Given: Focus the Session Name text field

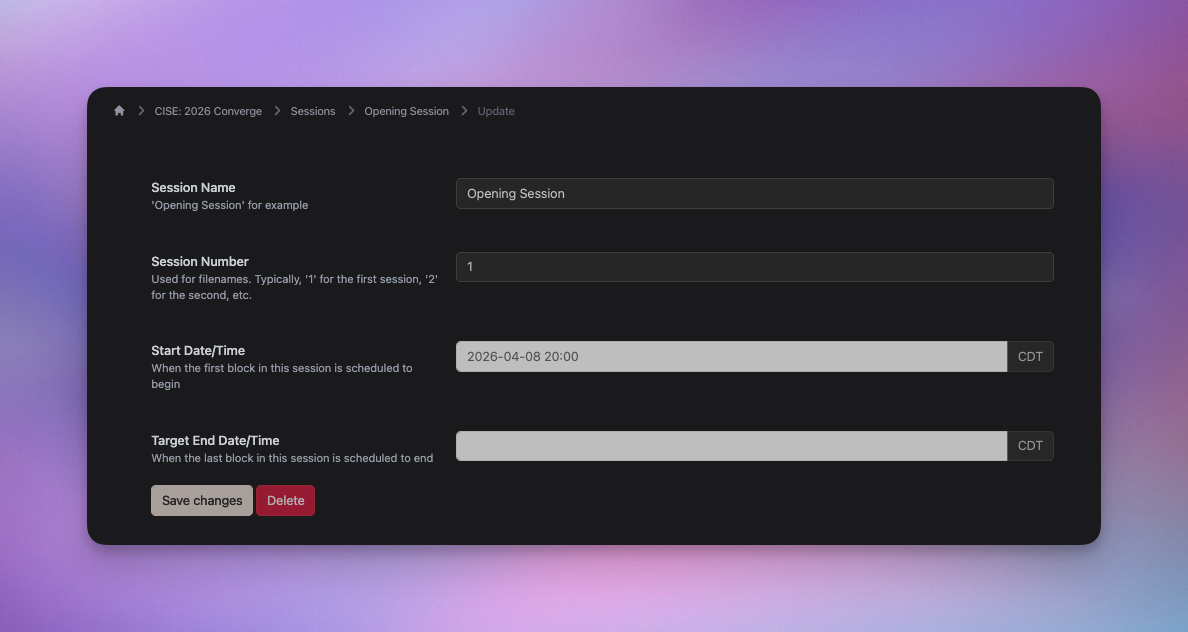Looking at the screenshot, I should (754, 194).
